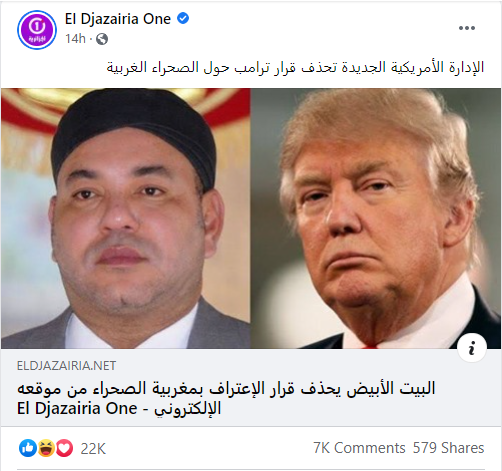Click photo of man with blond hair
502x471 pixels.
376,218
